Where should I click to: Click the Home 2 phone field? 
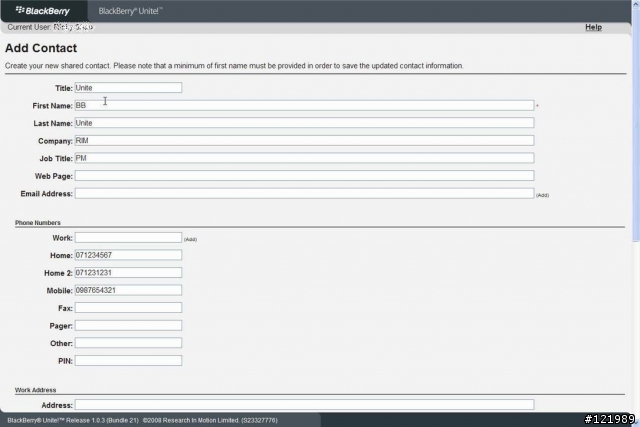click(128, 273)
